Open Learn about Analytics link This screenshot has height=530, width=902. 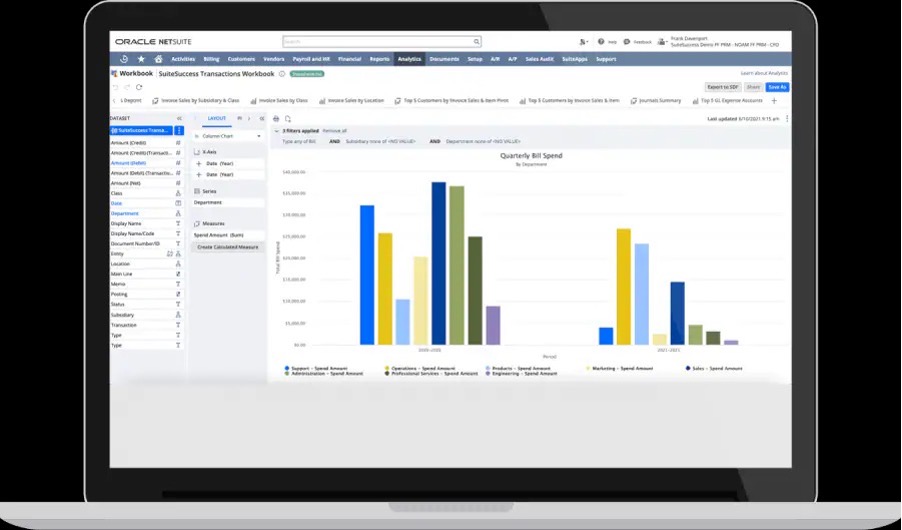(x=764, y=73)
